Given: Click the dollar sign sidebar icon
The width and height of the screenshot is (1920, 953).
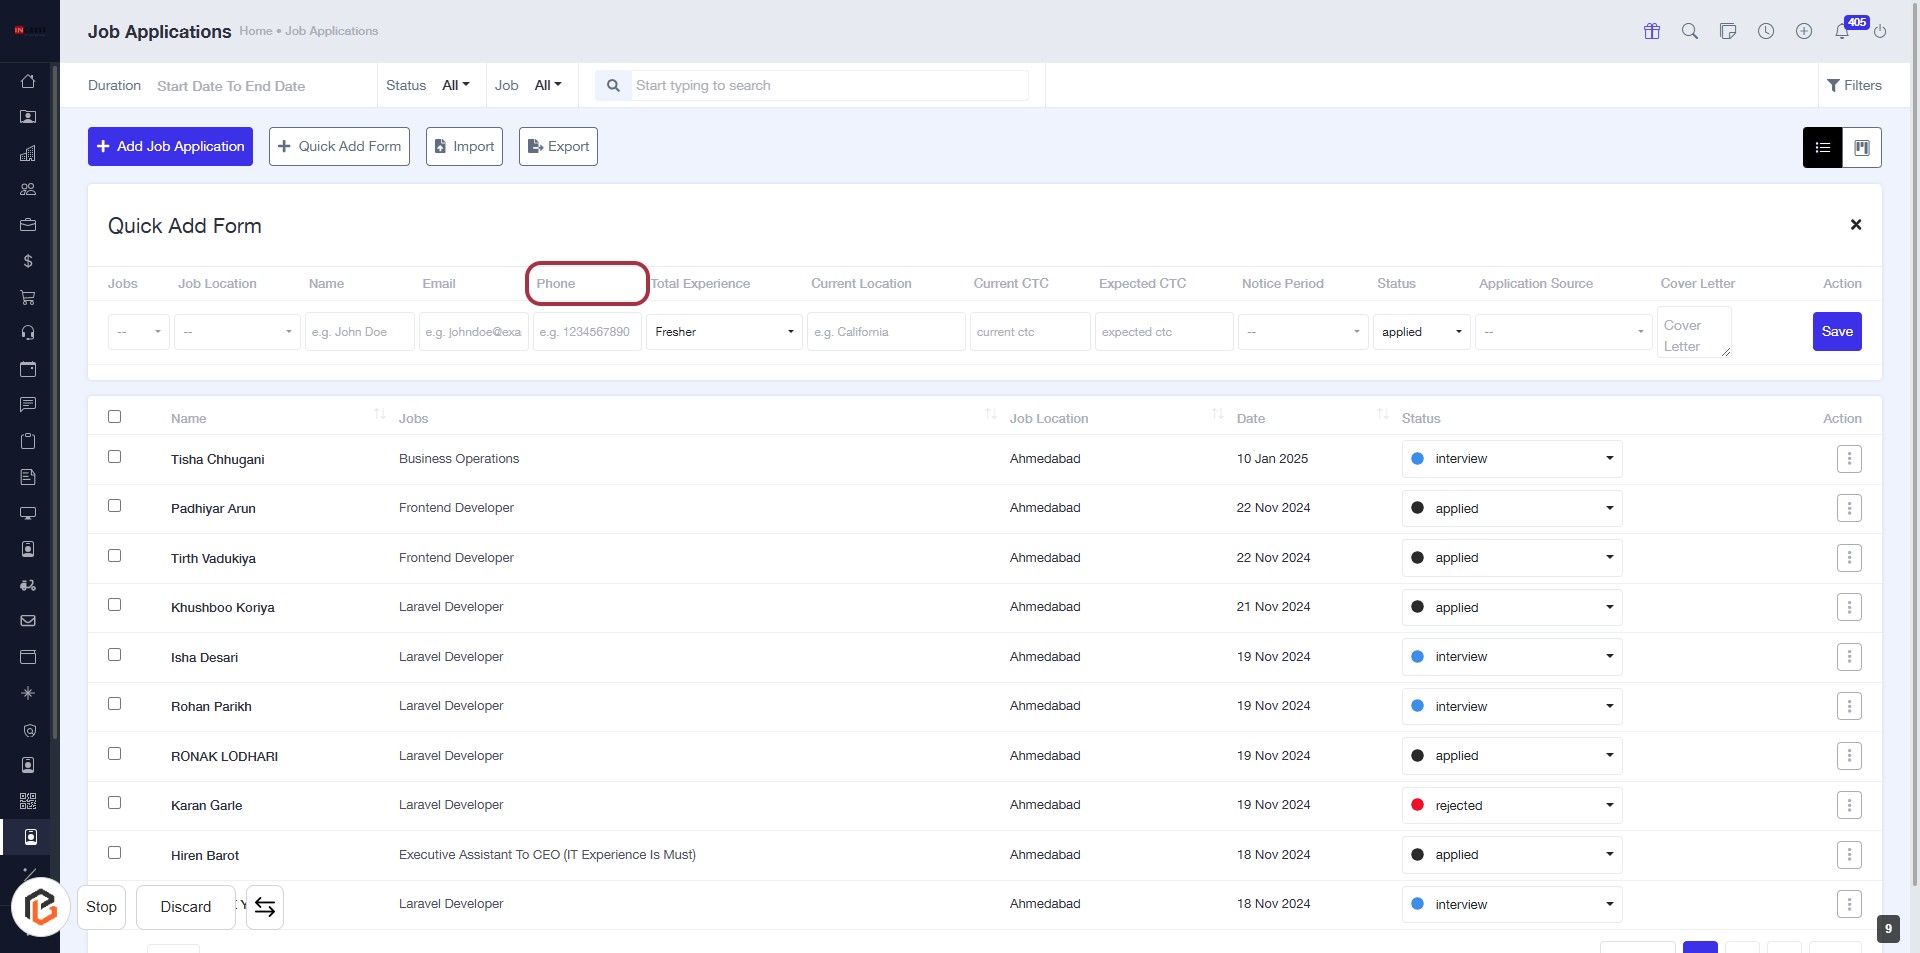Looking at the screenshot, I should pyautogui.click(x=28, y=261).
